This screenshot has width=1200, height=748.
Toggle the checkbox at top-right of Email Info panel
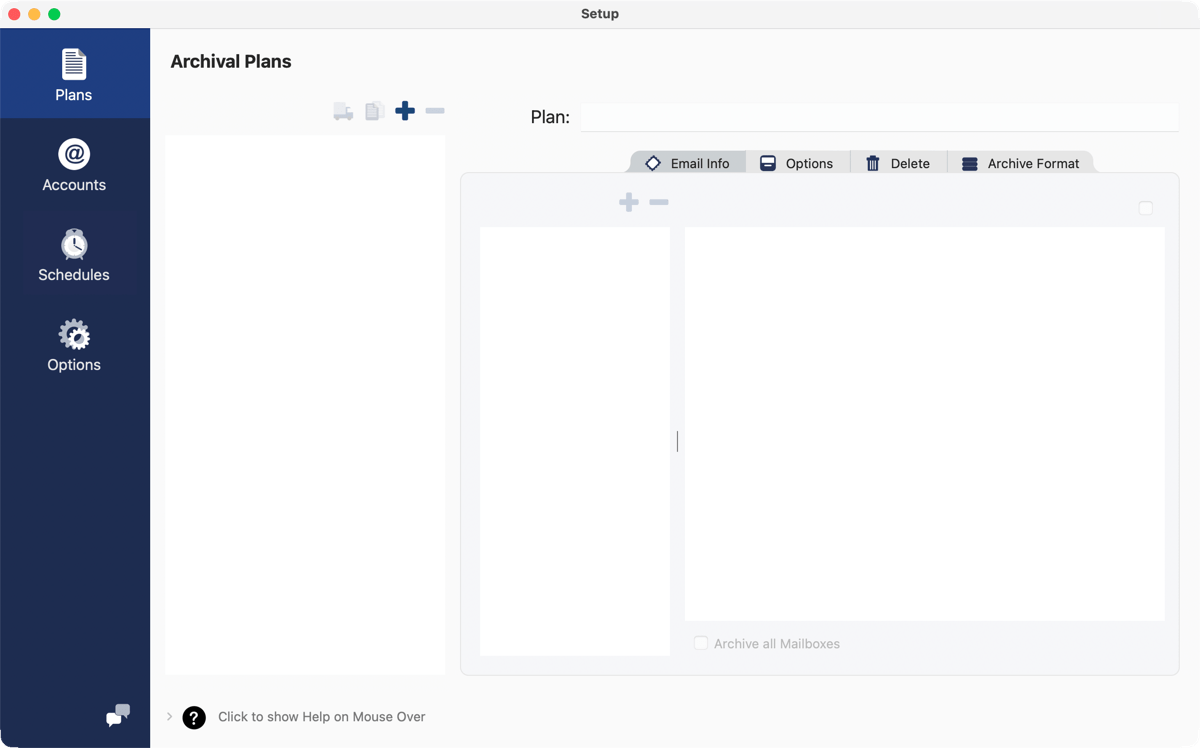[1146, 206]
